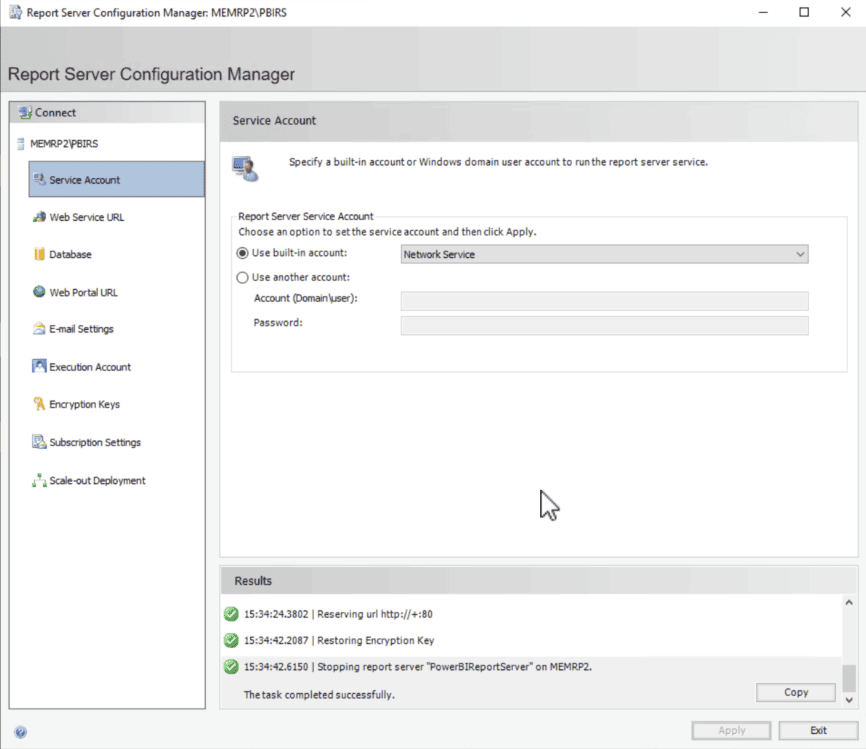Maximize the Configuration Manager window
Screen dimensions: 866x749
coord(804,12)
